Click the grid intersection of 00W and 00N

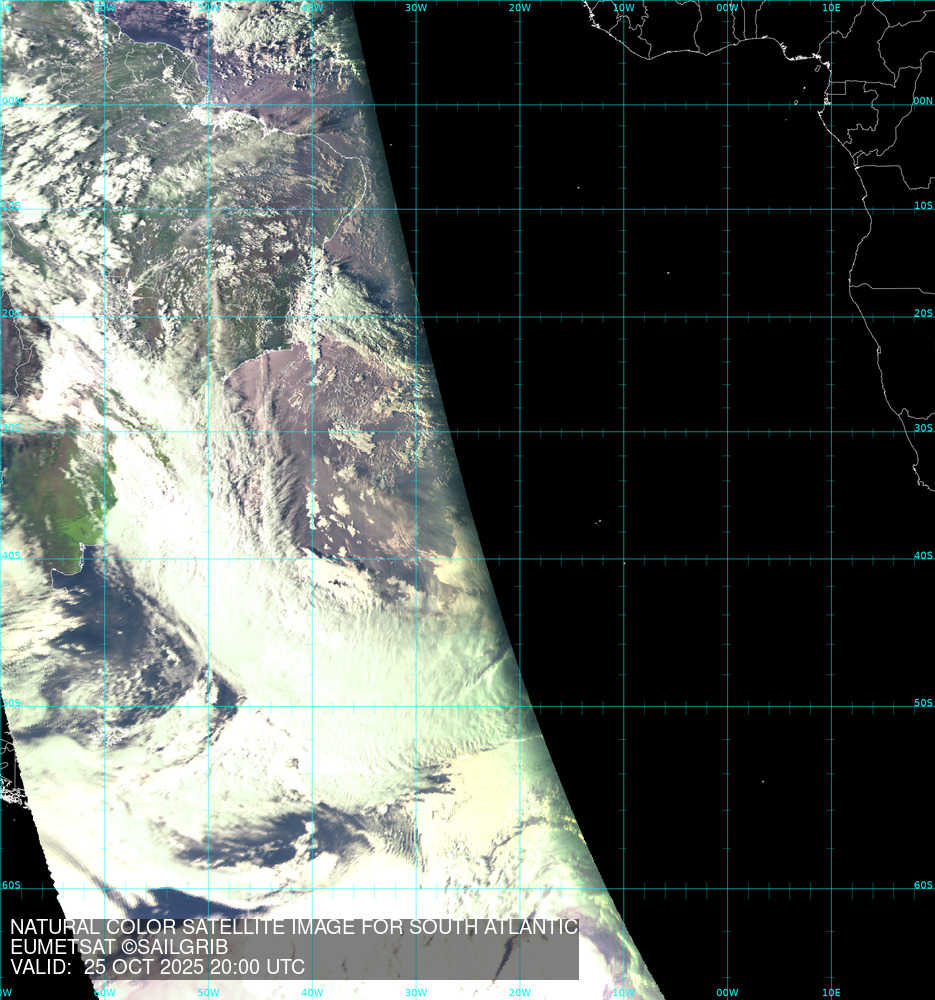[x=728, y=105]
